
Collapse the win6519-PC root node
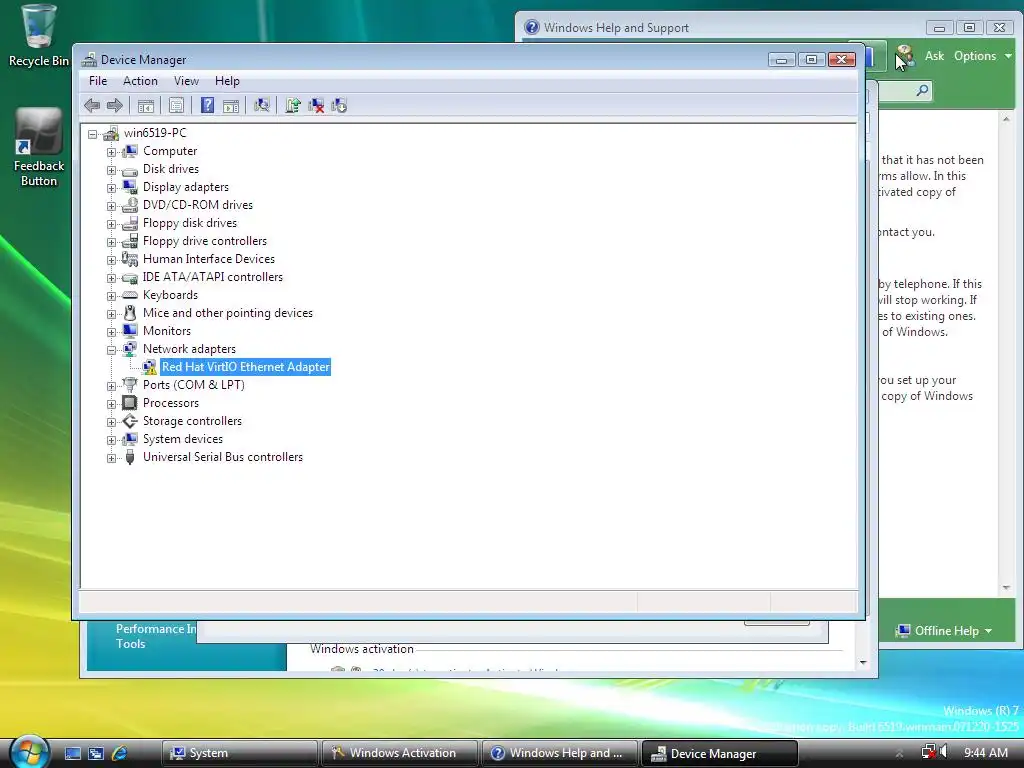tap(93, 134)
